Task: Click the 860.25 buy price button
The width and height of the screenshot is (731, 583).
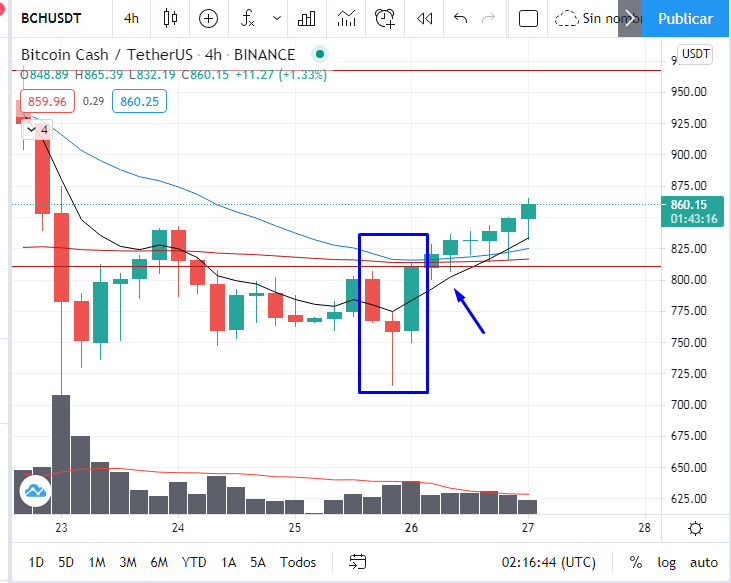Action: coord(139,101)
